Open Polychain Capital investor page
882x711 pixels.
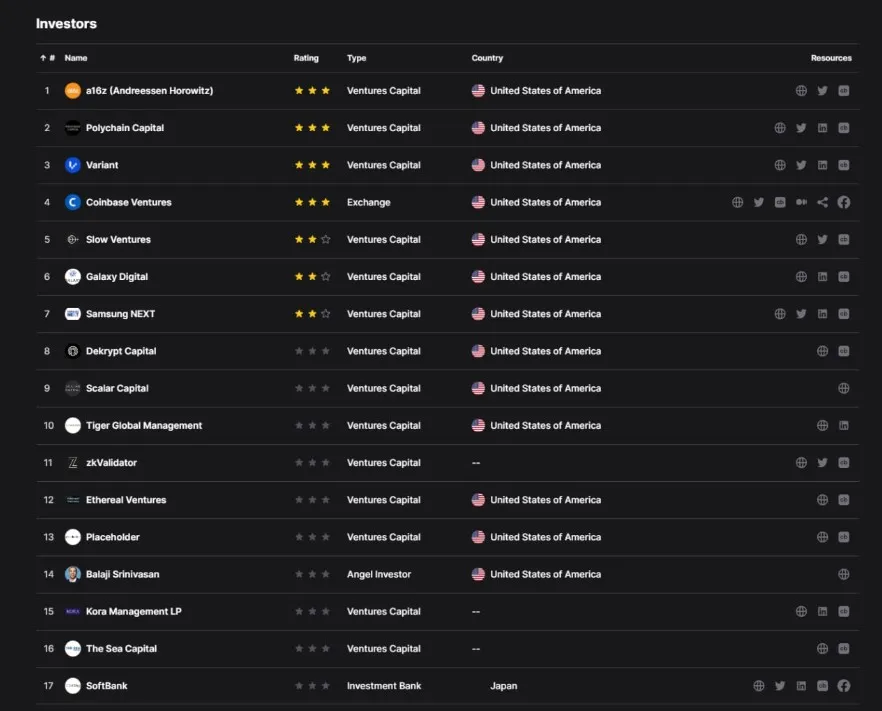125,128
